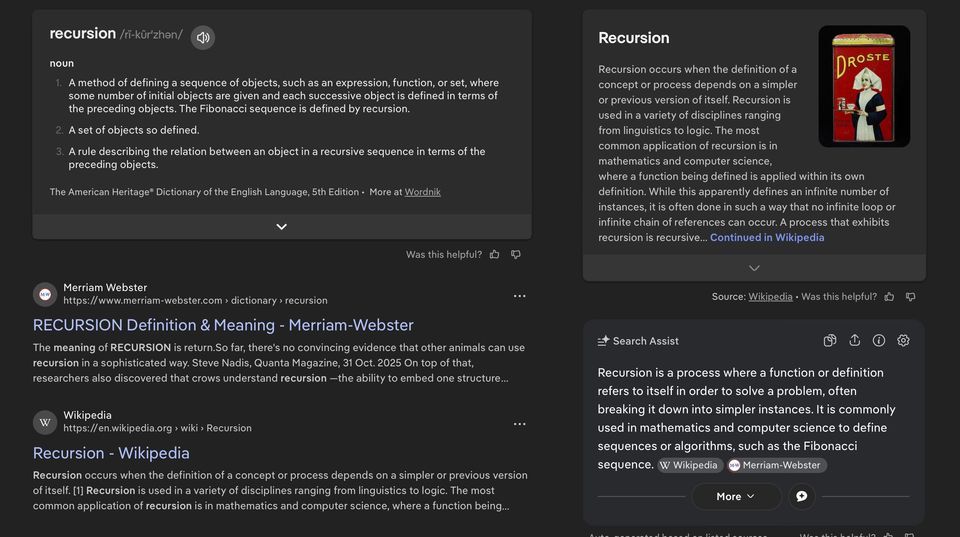Give thumbs up under the dictionary definition card
The image size is (960, 537).
point(495,254)
